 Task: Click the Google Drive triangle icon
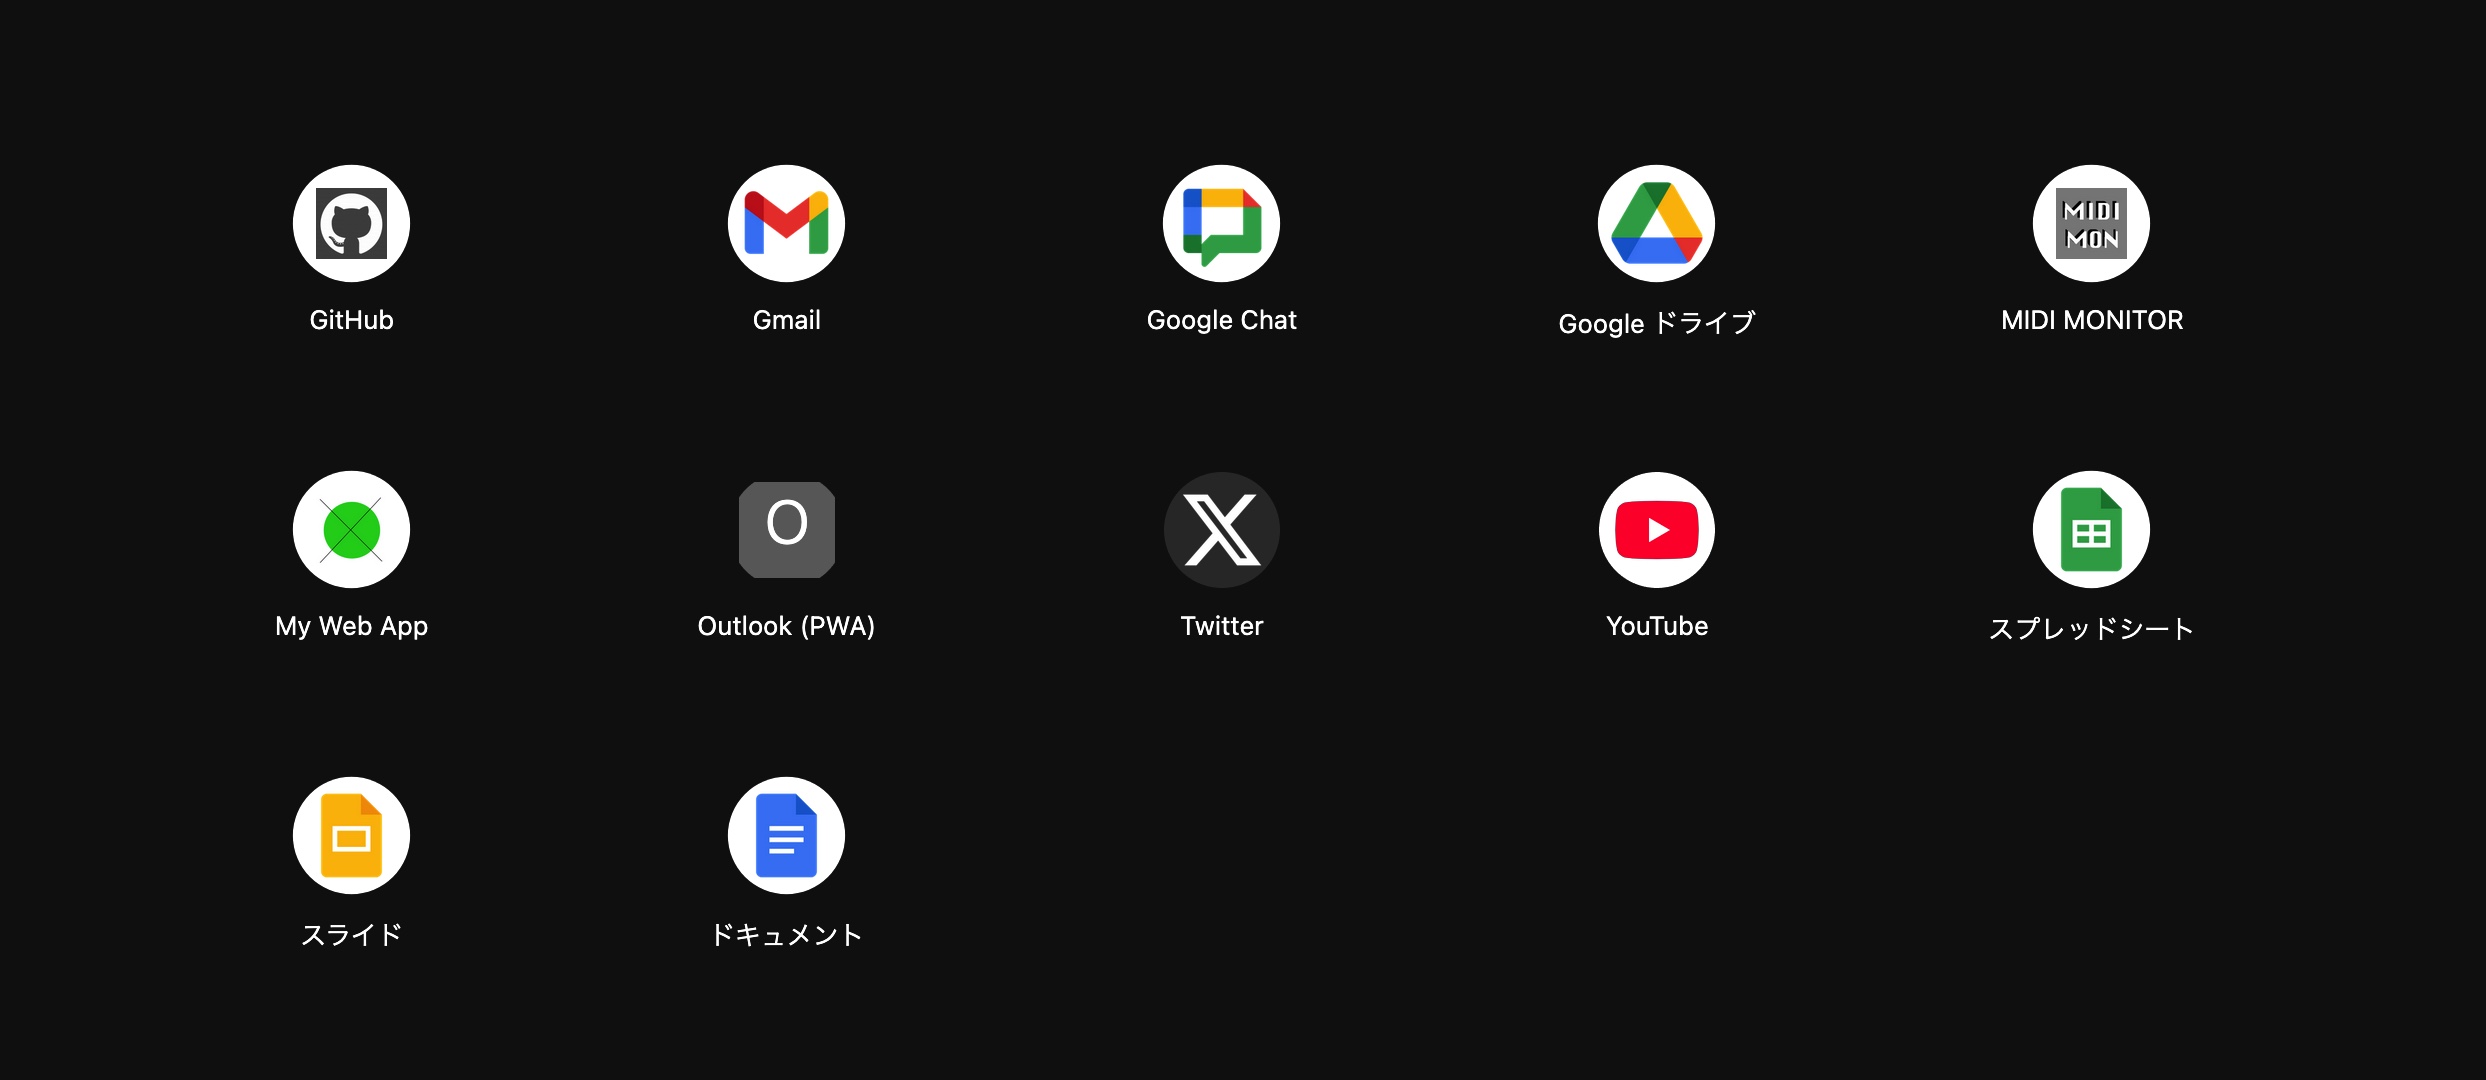[1656, 223]
